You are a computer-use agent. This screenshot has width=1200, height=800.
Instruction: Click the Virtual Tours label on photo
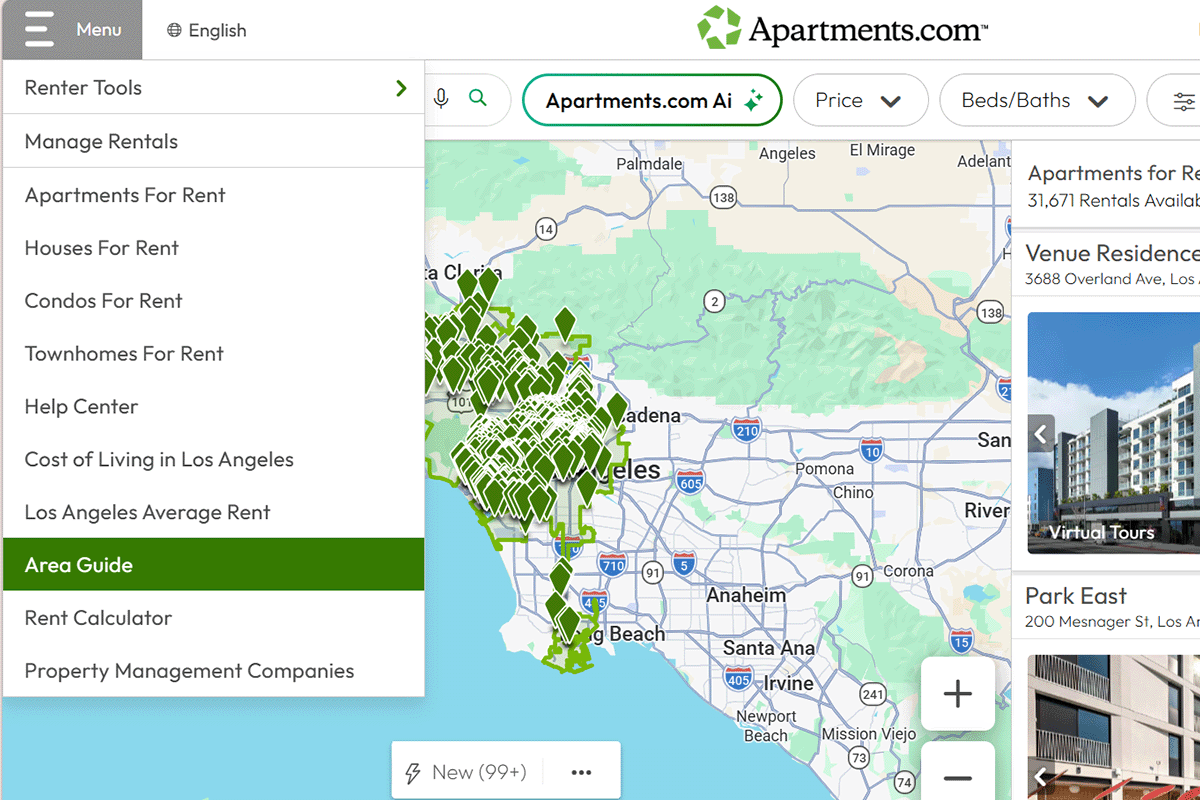[1101, 533]
